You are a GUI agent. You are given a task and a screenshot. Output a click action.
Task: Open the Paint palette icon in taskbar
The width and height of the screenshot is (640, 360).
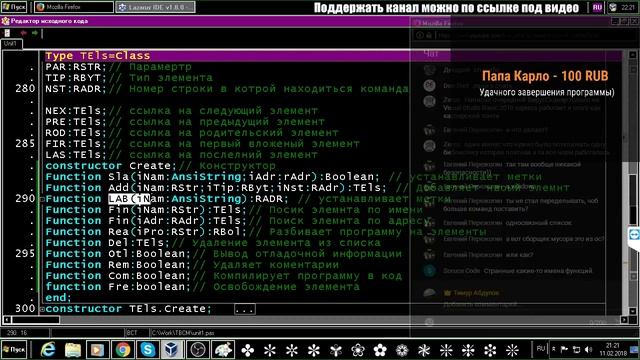(223, 350)
